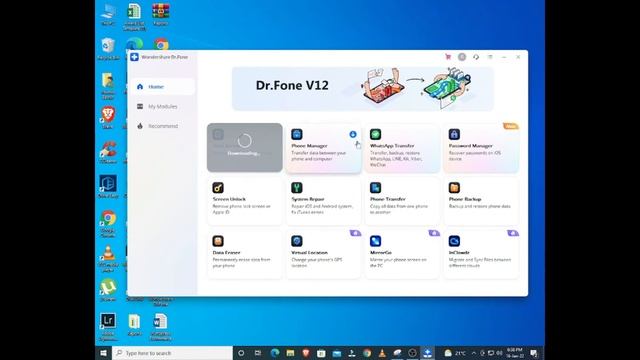The height and width of the screenshot is (360, 640).
Task: Open the Phone Backup module icon
Action: tap(454, 188)
